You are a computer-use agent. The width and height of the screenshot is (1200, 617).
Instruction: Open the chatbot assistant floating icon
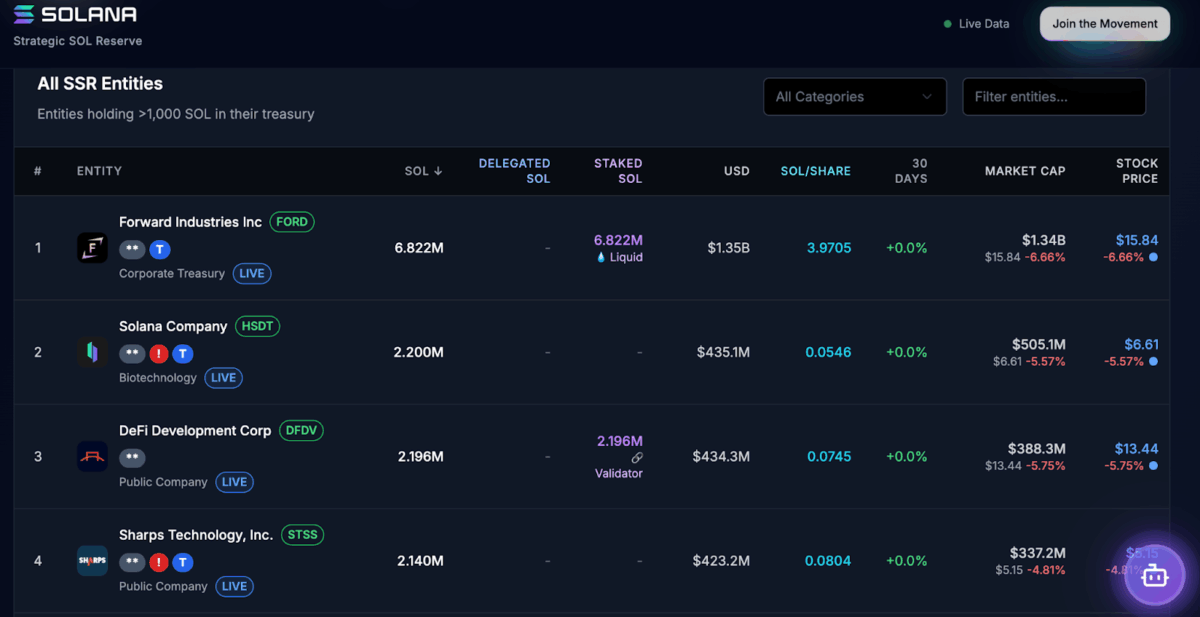pyautogui.click(x=1154, y=576)
